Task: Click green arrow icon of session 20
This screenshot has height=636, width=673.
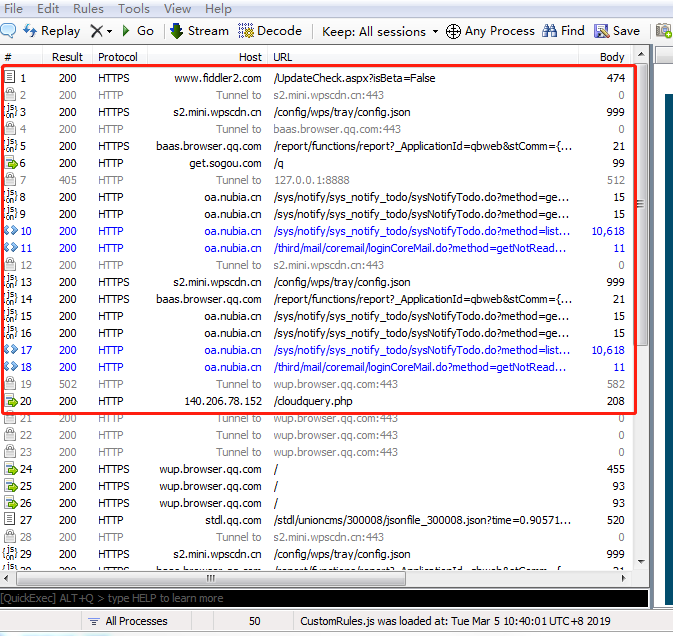Action: tap(11, 400)
